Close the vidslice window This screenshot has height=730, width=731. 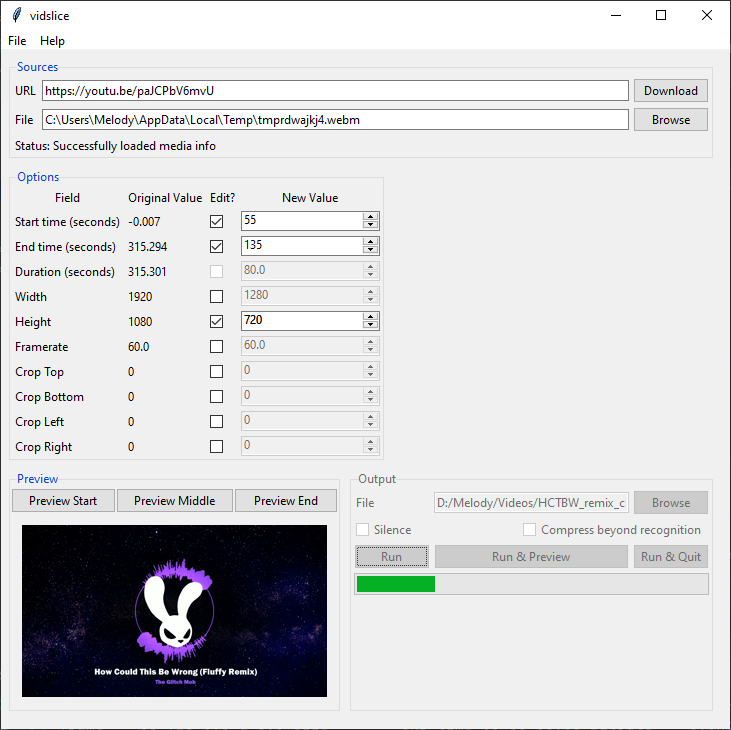(x=706, y=15)
